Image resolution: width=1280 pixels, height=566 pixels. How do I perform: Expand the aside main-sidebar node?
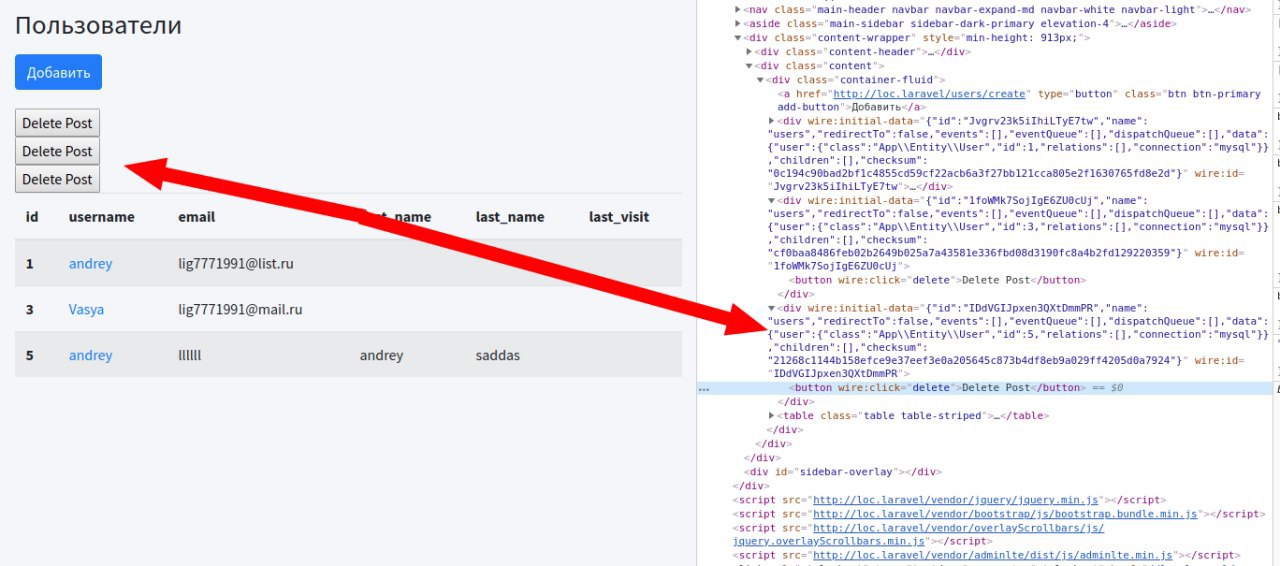coord(738,24)
